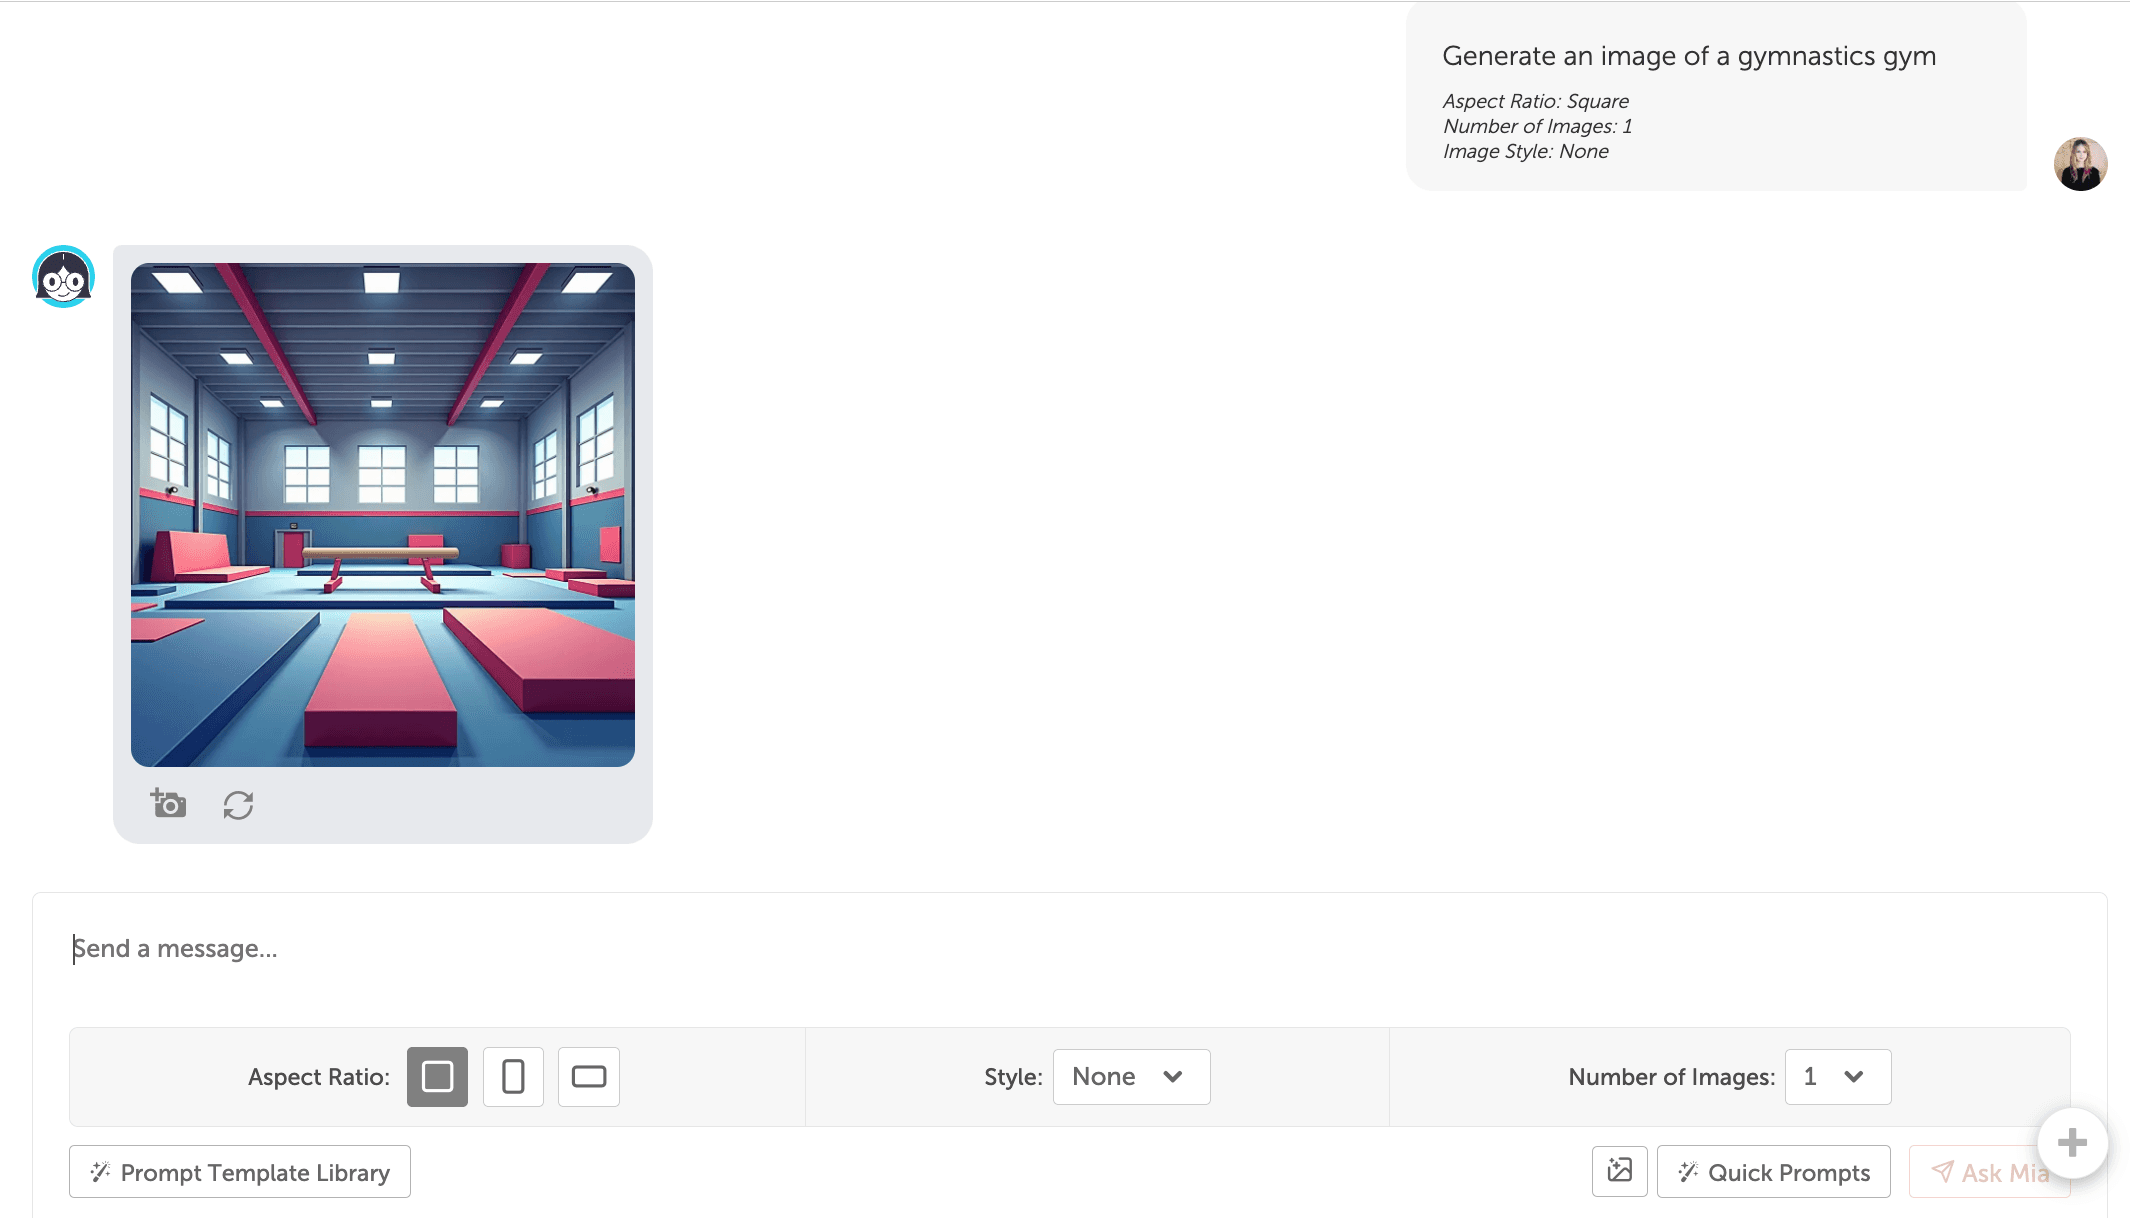
Task: Select the landscape aspect ratio option
Action: 589,1077
